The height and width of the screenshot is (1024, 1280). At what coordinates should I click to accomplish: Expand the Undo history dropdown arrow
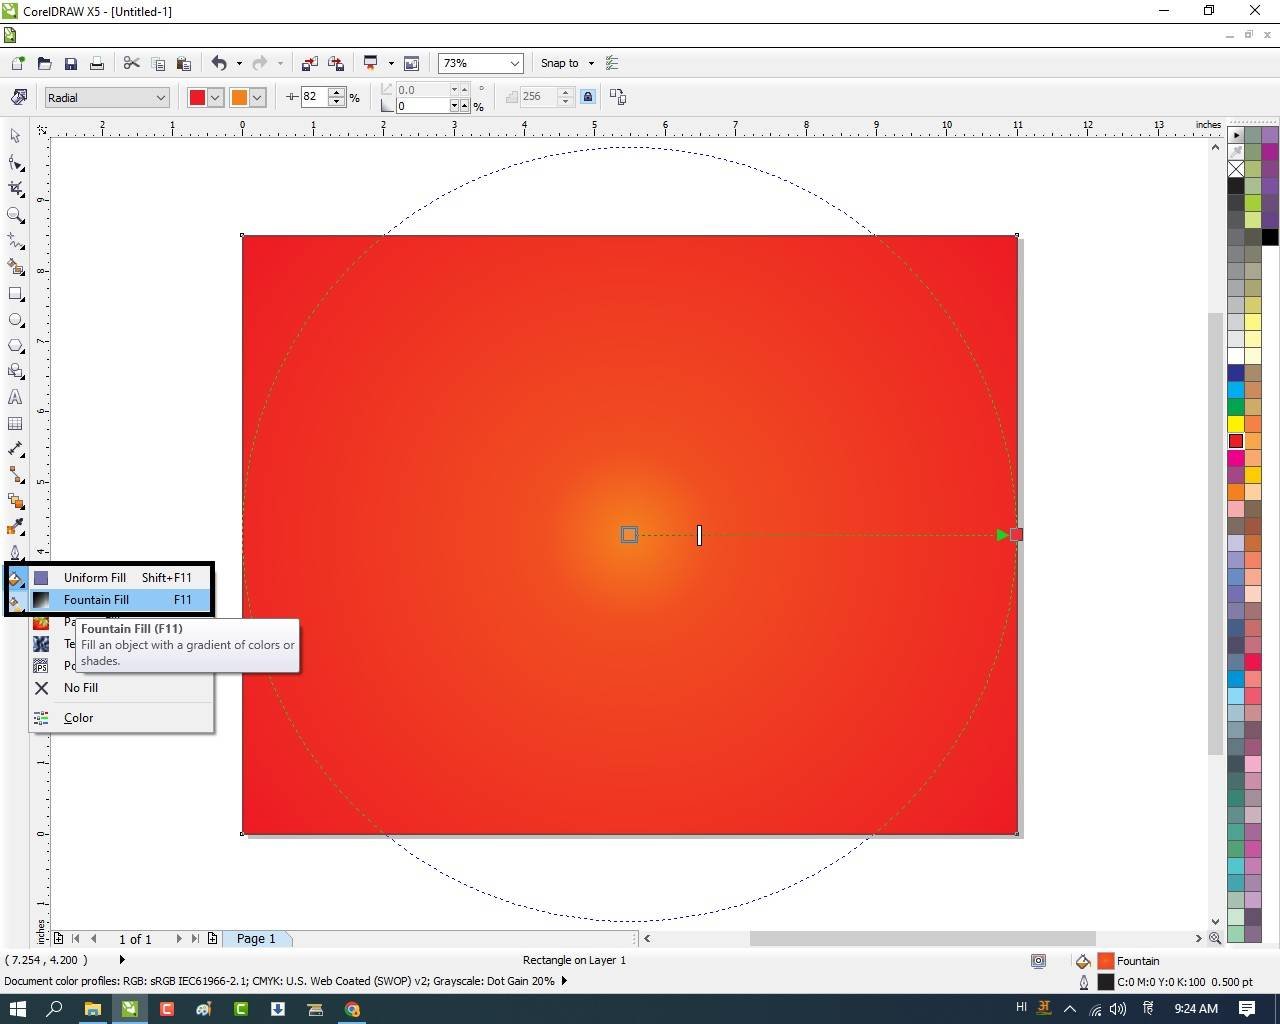(239, 63)
